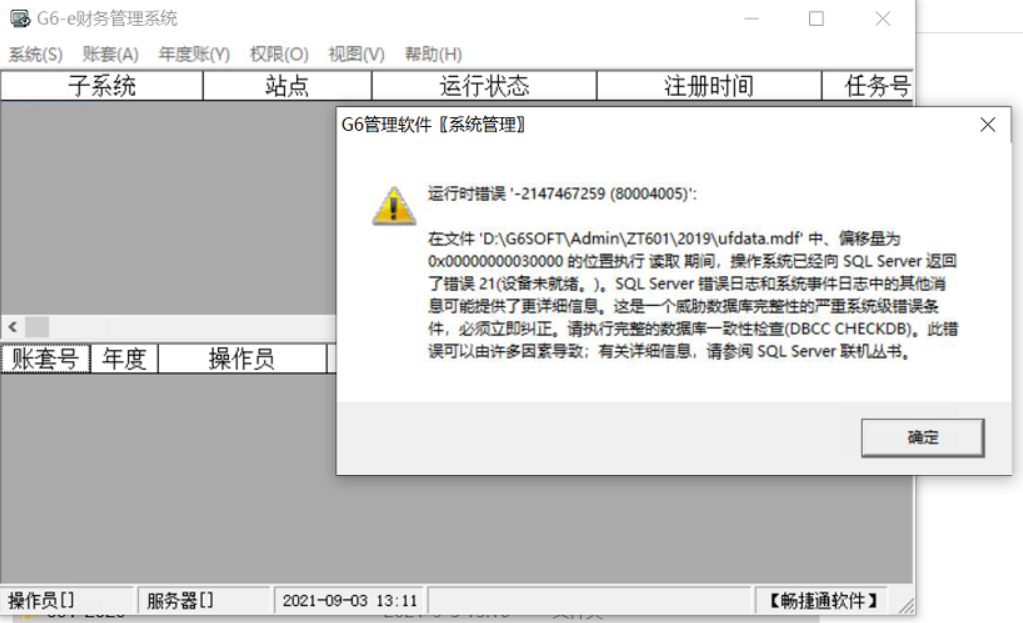Select the 注册时间 column header
This screenshot has height=623, width=1023.
tap(709, 86)
